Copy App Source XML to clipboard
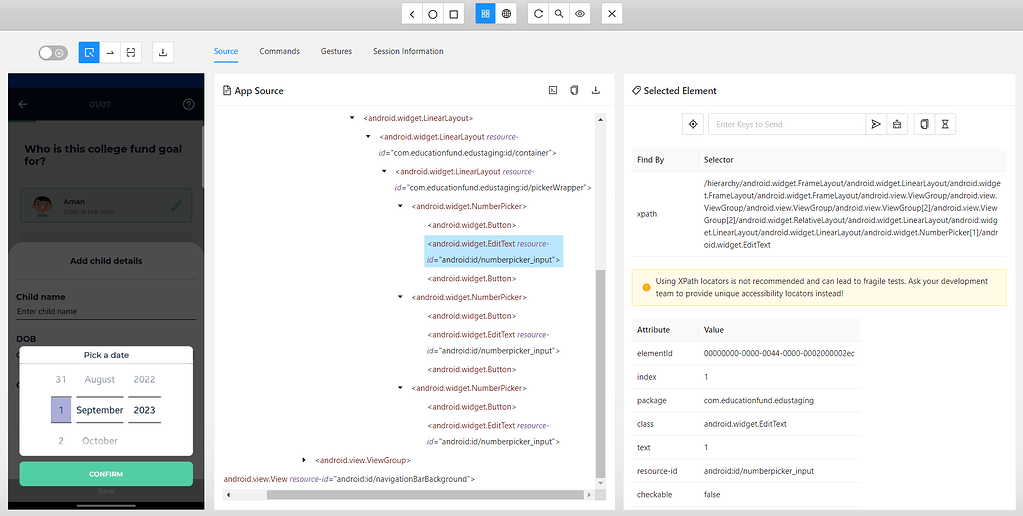Screen dimensions: 1023x516 point(574,91)
